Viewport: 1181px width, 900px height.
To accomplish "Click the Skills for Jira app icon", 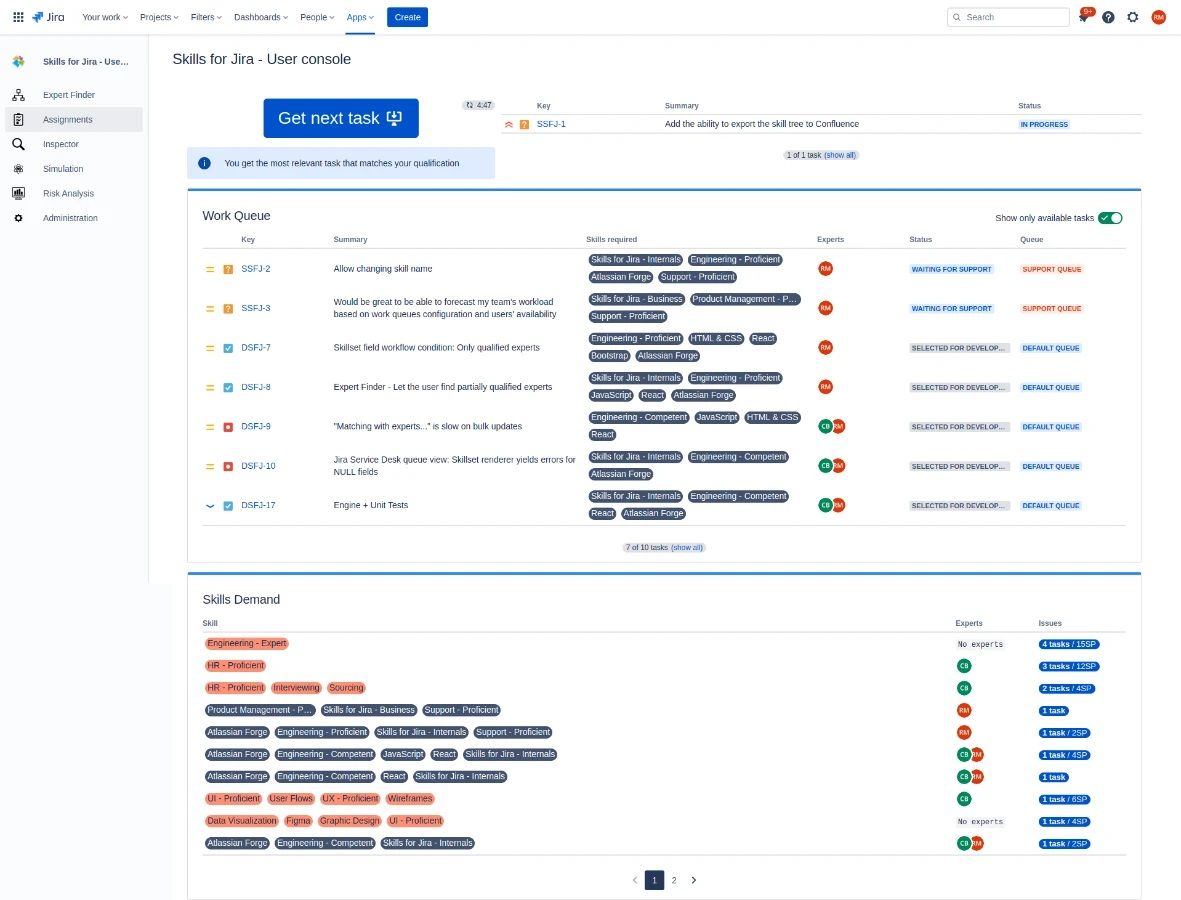I will [x=19, y=62].
